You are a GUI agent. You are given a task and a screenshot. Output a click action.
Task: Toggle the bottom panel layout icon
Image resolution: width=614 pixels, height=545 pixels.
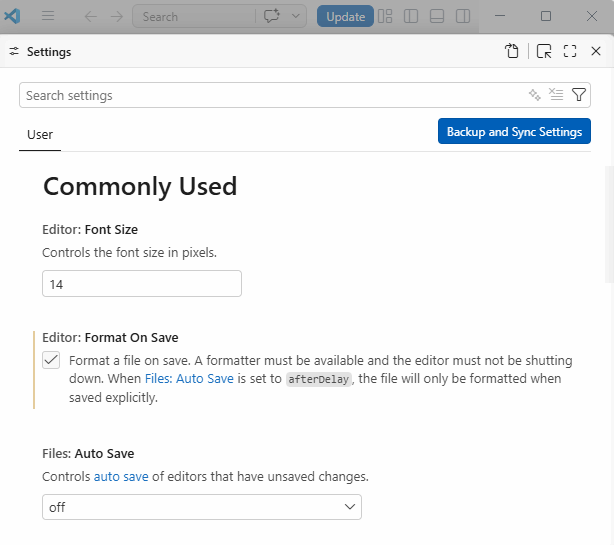[x=437, y=16]
